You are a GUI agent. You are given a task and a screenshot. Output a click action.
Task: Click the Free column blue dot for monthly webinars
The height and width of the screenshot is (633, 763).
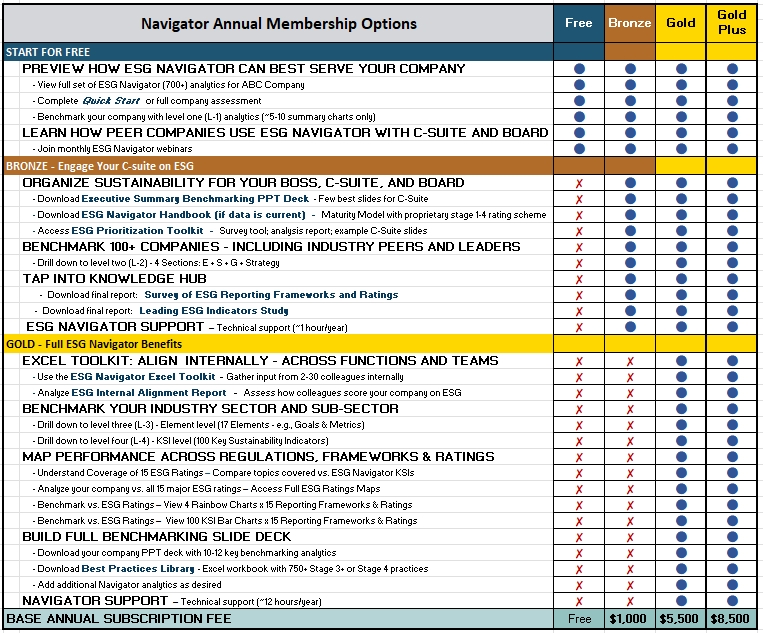[x=579, y=149]
